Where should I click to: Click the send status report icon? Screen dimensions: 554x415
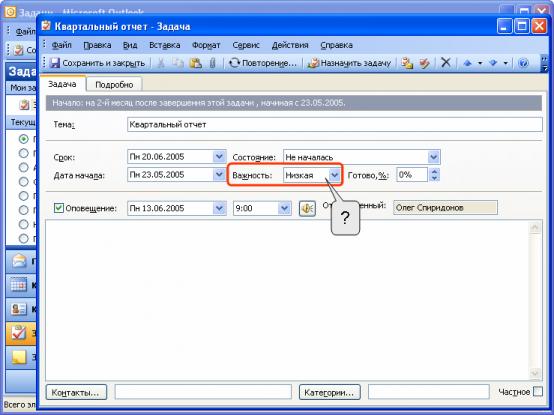coord(407,63)
